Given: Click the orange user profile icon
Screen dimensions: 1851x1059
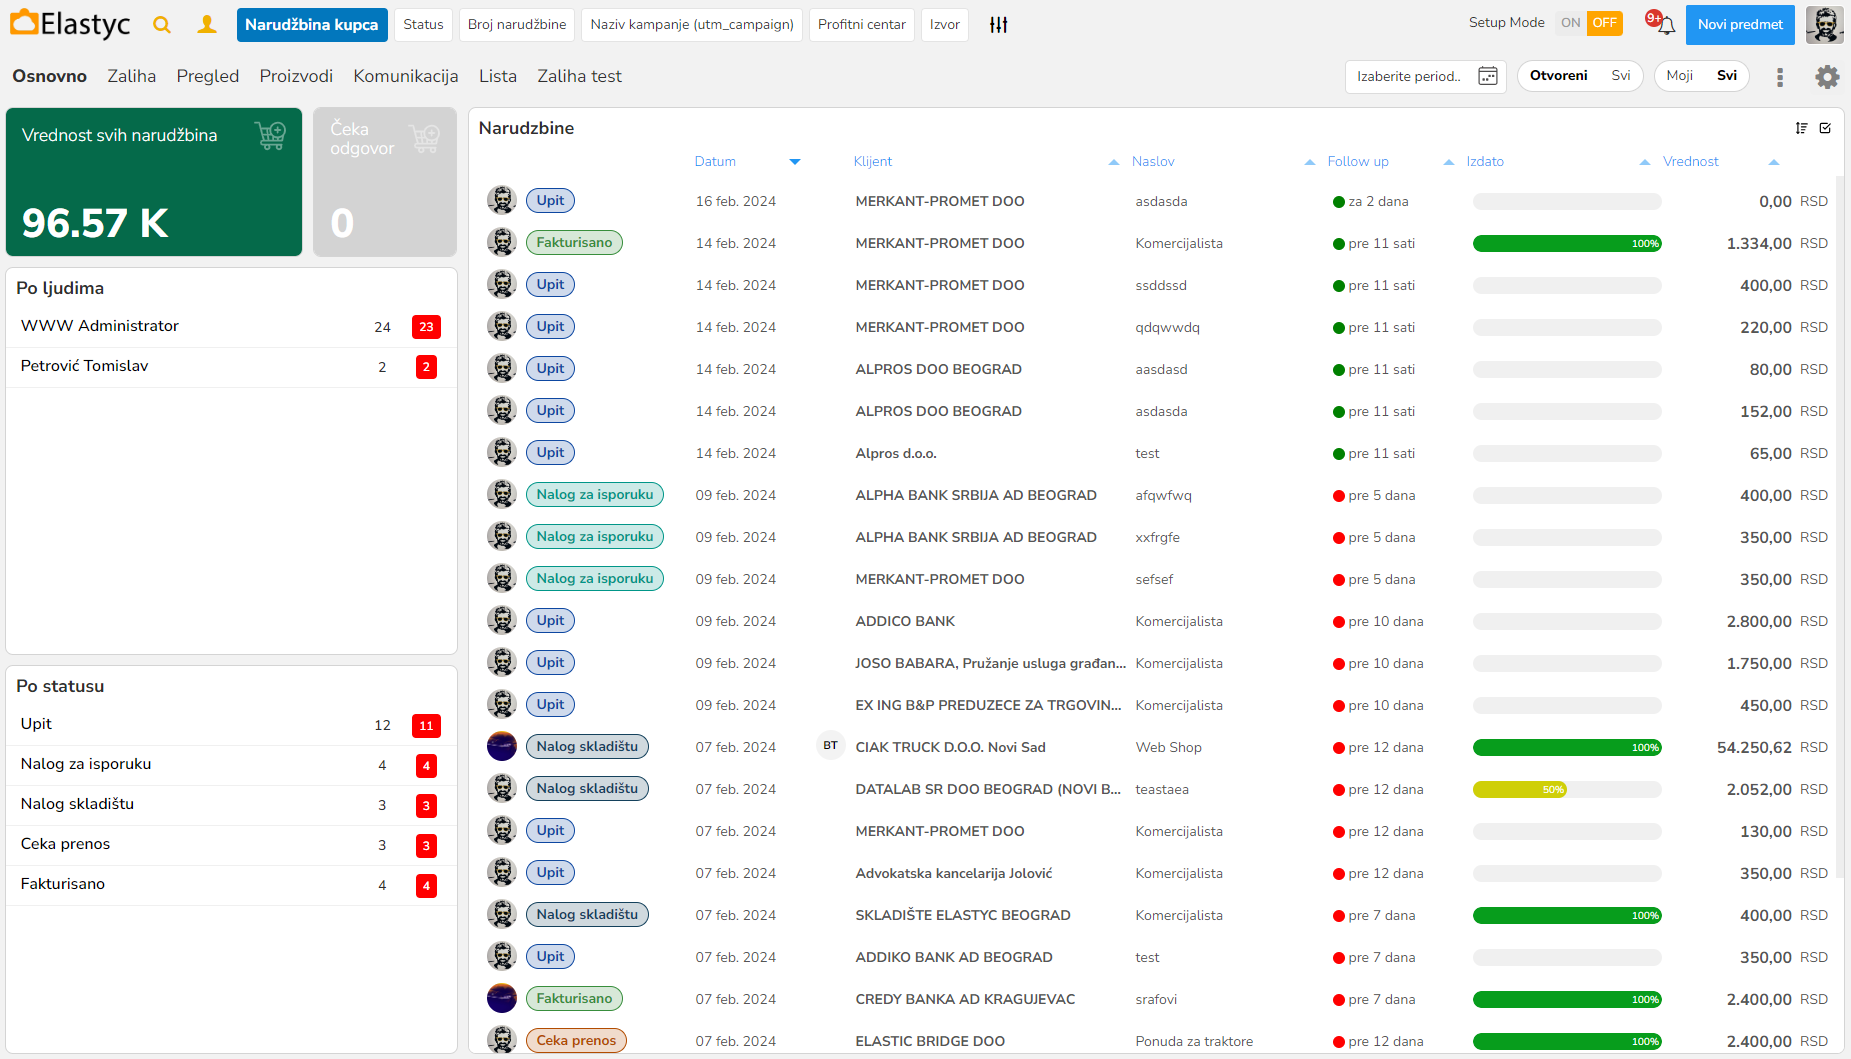Looking at the screenshot, I should (207, 25).
